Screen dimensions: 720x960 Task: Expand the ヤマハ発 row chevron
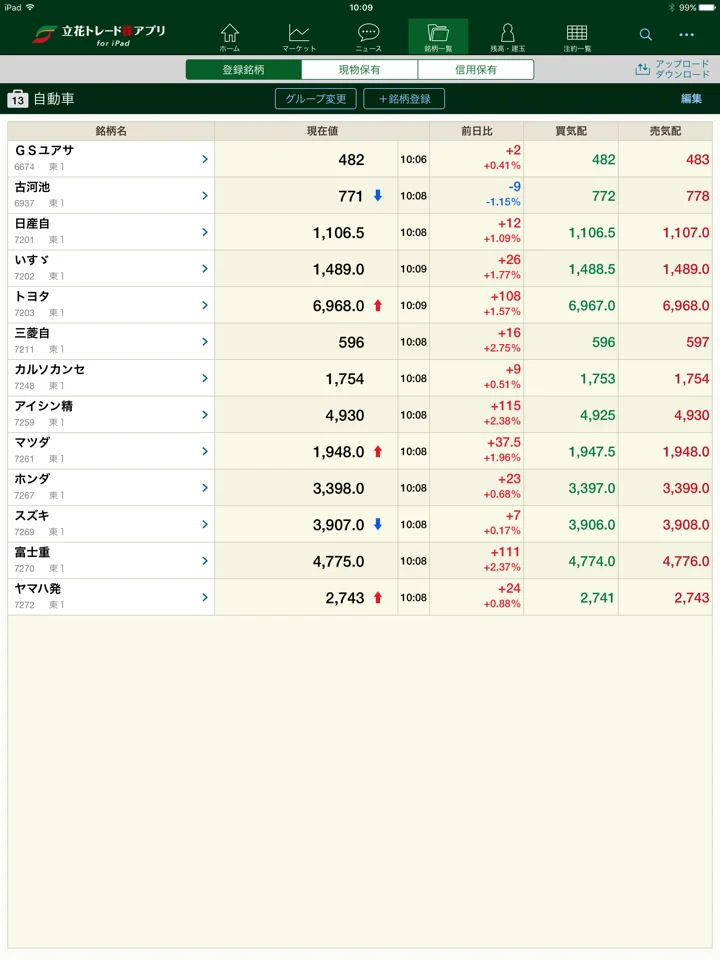(205, 598)
